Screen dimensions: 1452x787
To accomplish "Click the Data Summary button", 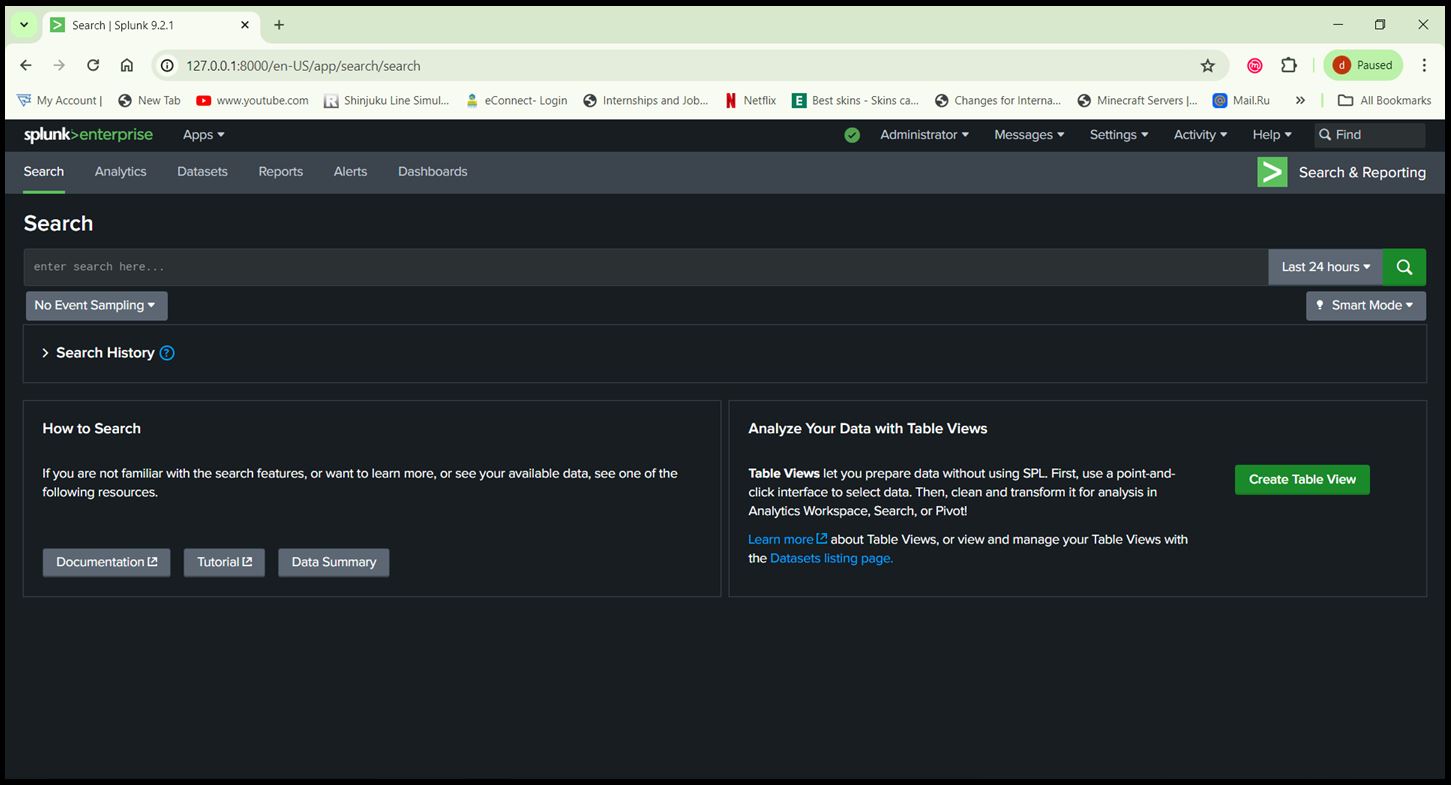I will pyautogui.click(x=333, y=562).
